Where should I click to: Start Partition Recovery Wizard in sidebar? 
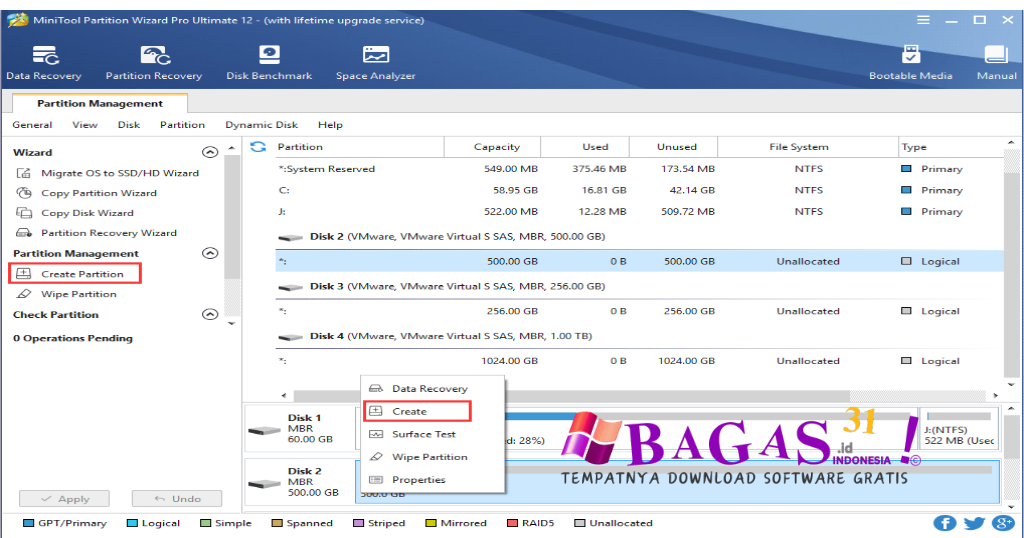97,233
